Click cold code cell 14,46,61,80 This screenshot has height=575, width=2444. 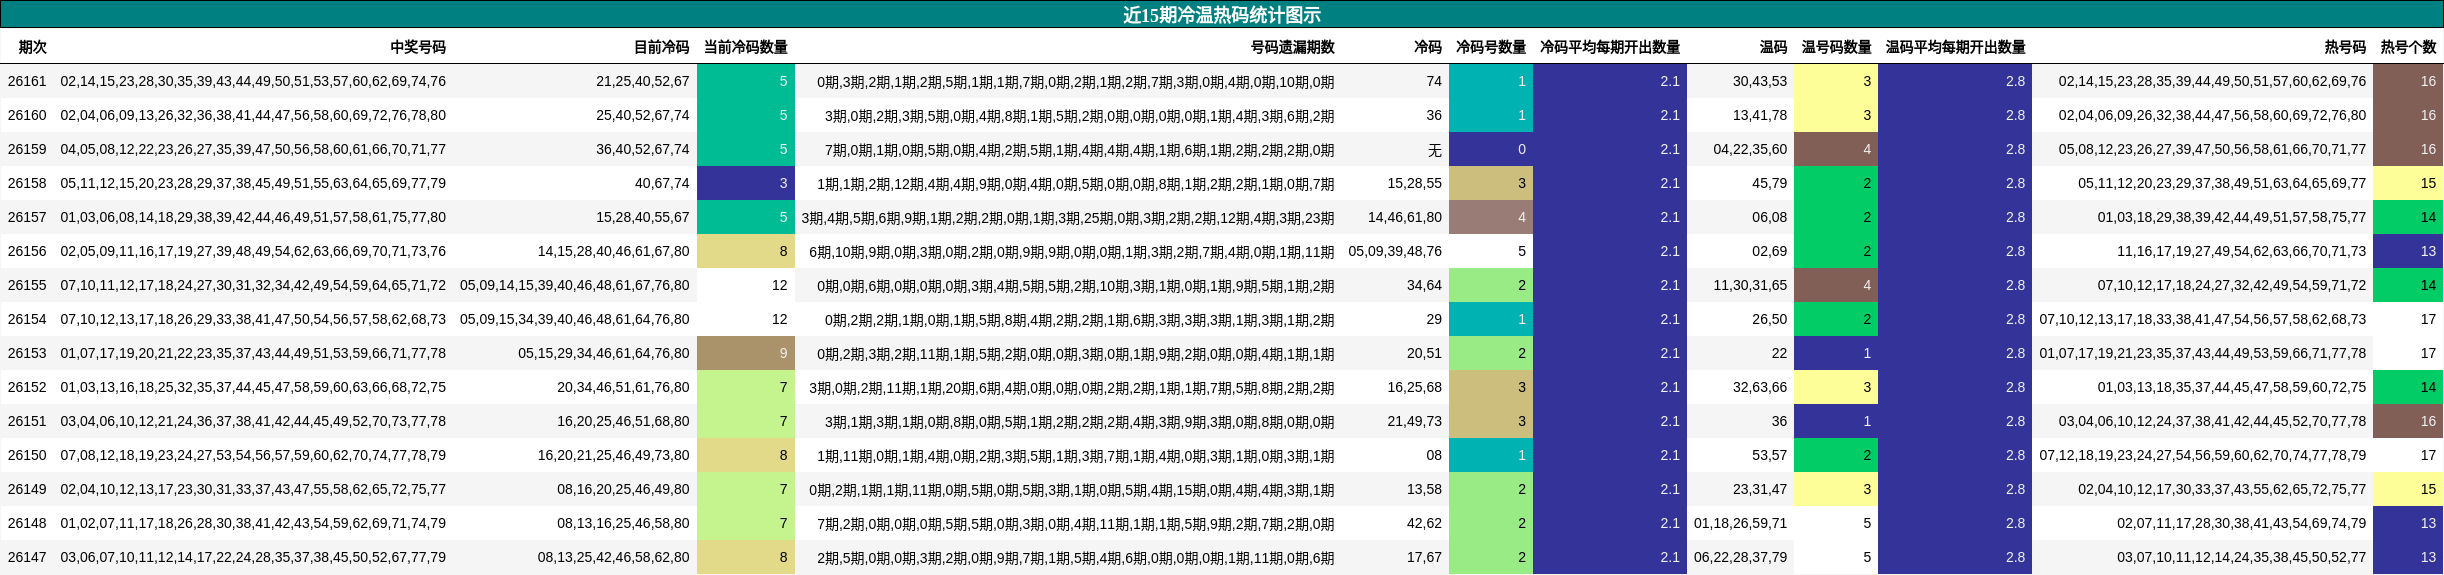point(1405,217)
